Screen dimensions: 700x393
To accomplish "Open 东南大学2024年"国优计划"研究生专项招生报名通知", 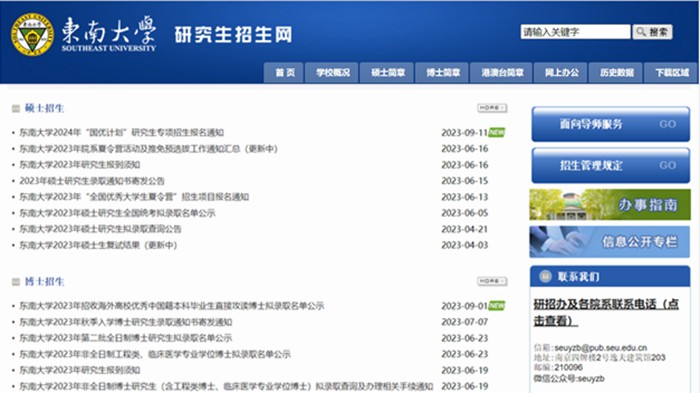I will pyautogui.click(x=121, y=133).
